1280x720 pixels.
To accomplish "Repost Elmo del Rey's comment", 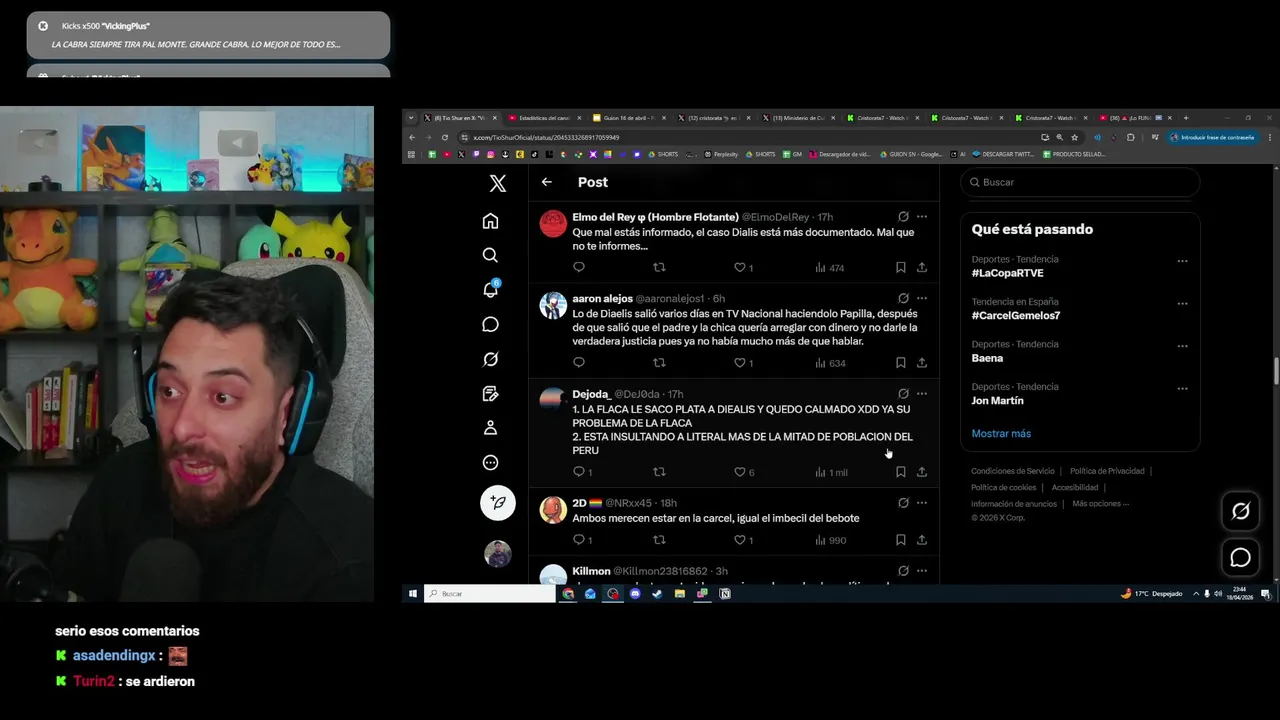I will point(659,267).
